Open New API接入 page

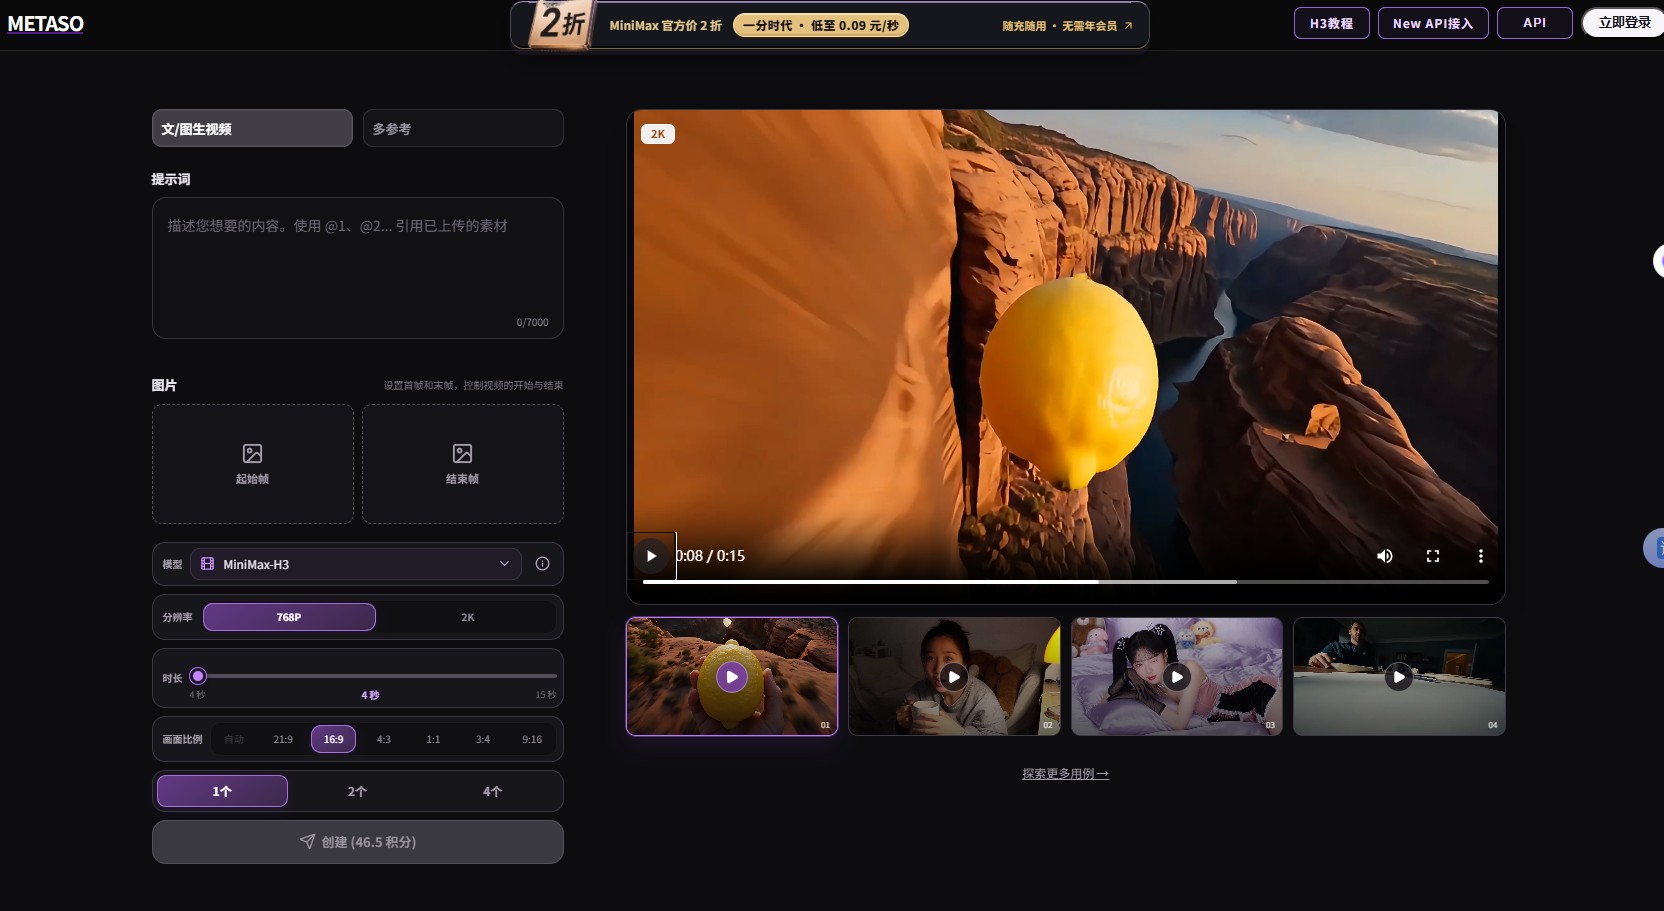(x=1433, y=23)
